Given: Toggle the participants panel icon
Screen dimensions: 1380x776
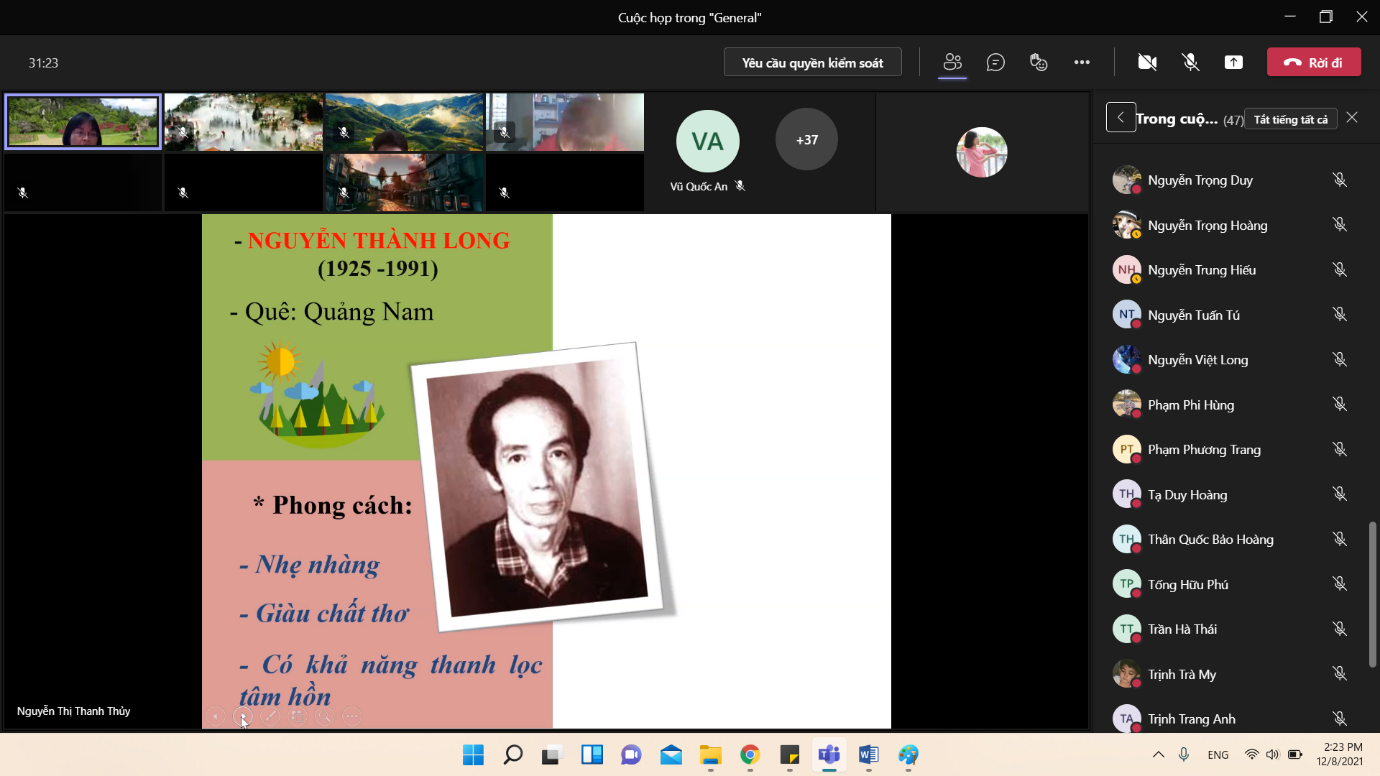Looking at the screenshot, I should coord(952,62).
